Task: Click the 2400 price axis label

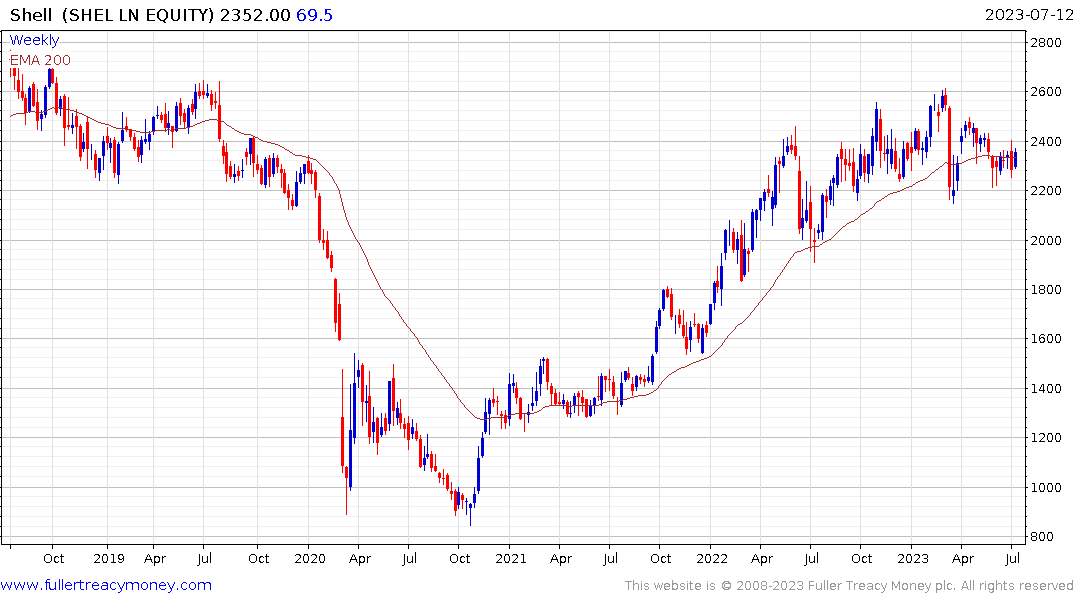Action: [x=1046, y=141]
